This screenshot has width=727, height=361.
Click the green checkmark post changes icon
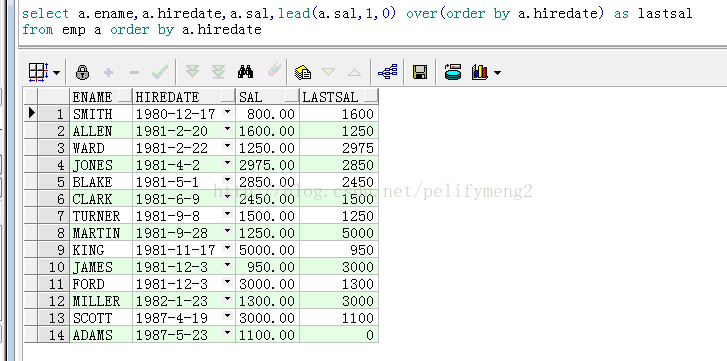160,72
